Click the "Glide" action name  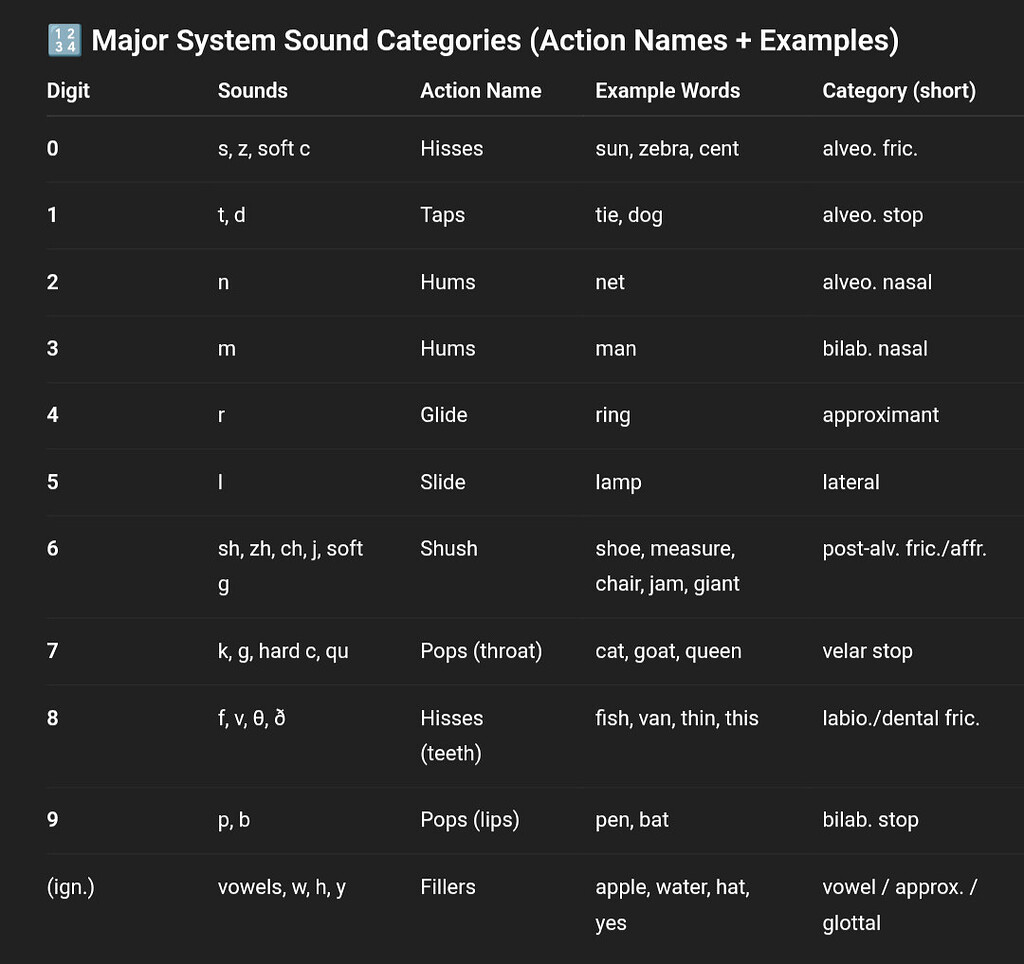click(443, 415)
